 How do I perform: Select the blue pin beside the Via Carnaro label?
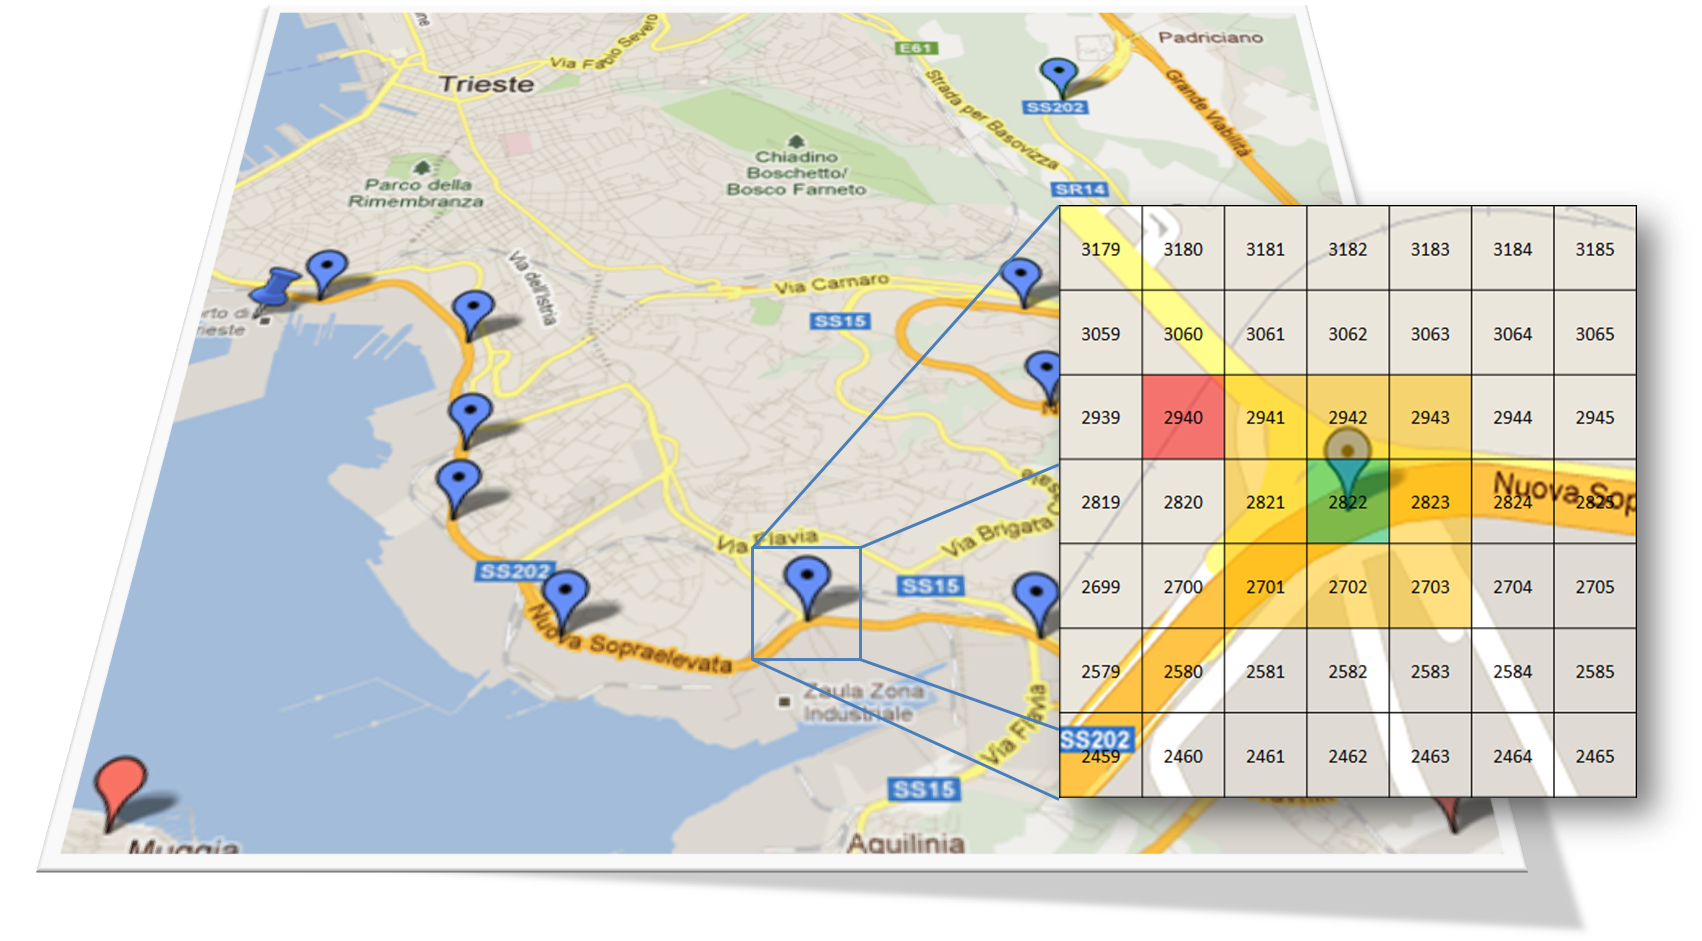(x=1021, y=281)
